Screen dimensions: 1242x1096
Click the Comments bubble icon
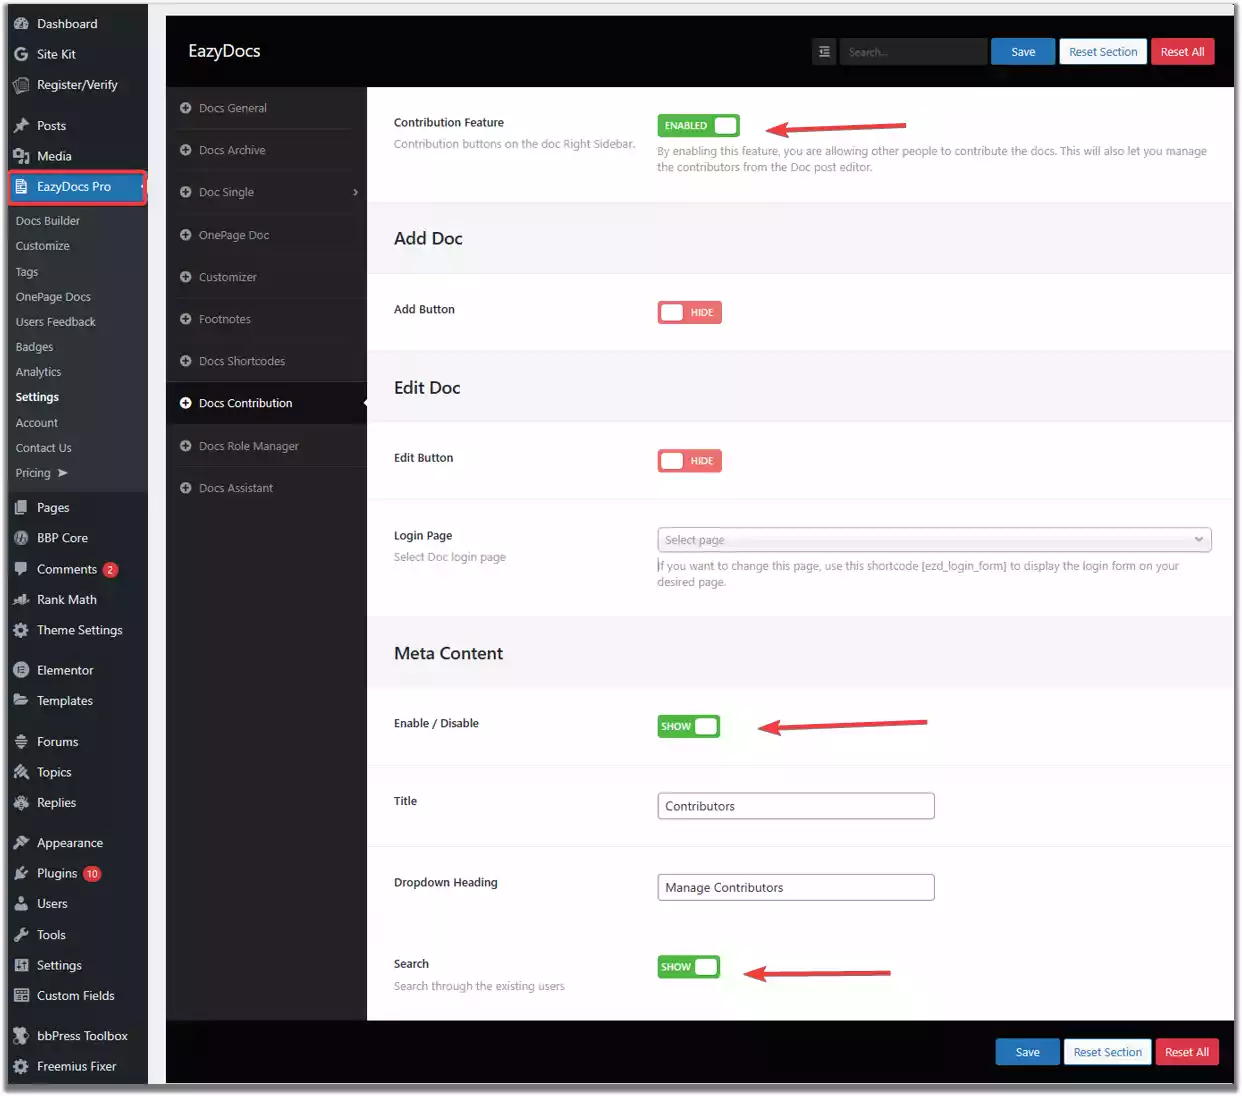pos(21,569)
